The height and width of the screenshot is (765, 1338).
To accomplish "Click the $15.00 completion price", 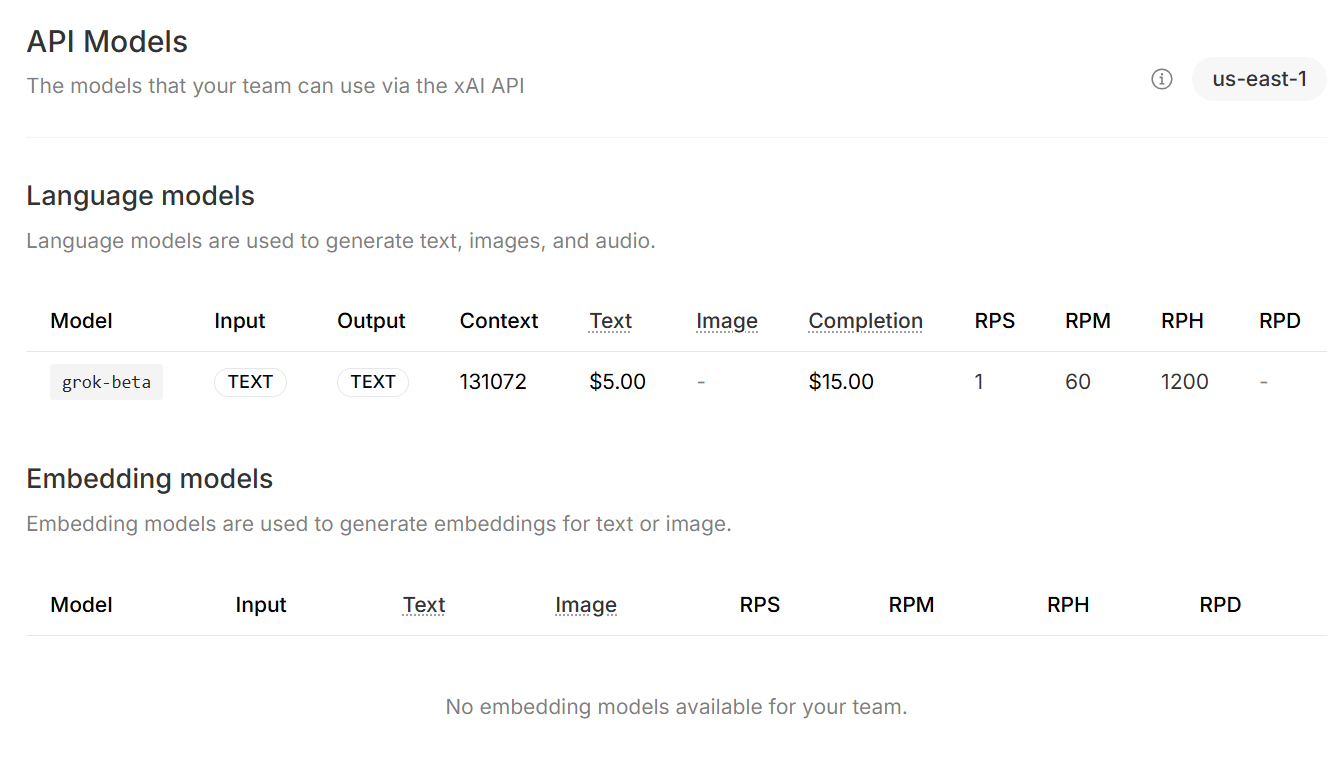I will click(841, 382).
